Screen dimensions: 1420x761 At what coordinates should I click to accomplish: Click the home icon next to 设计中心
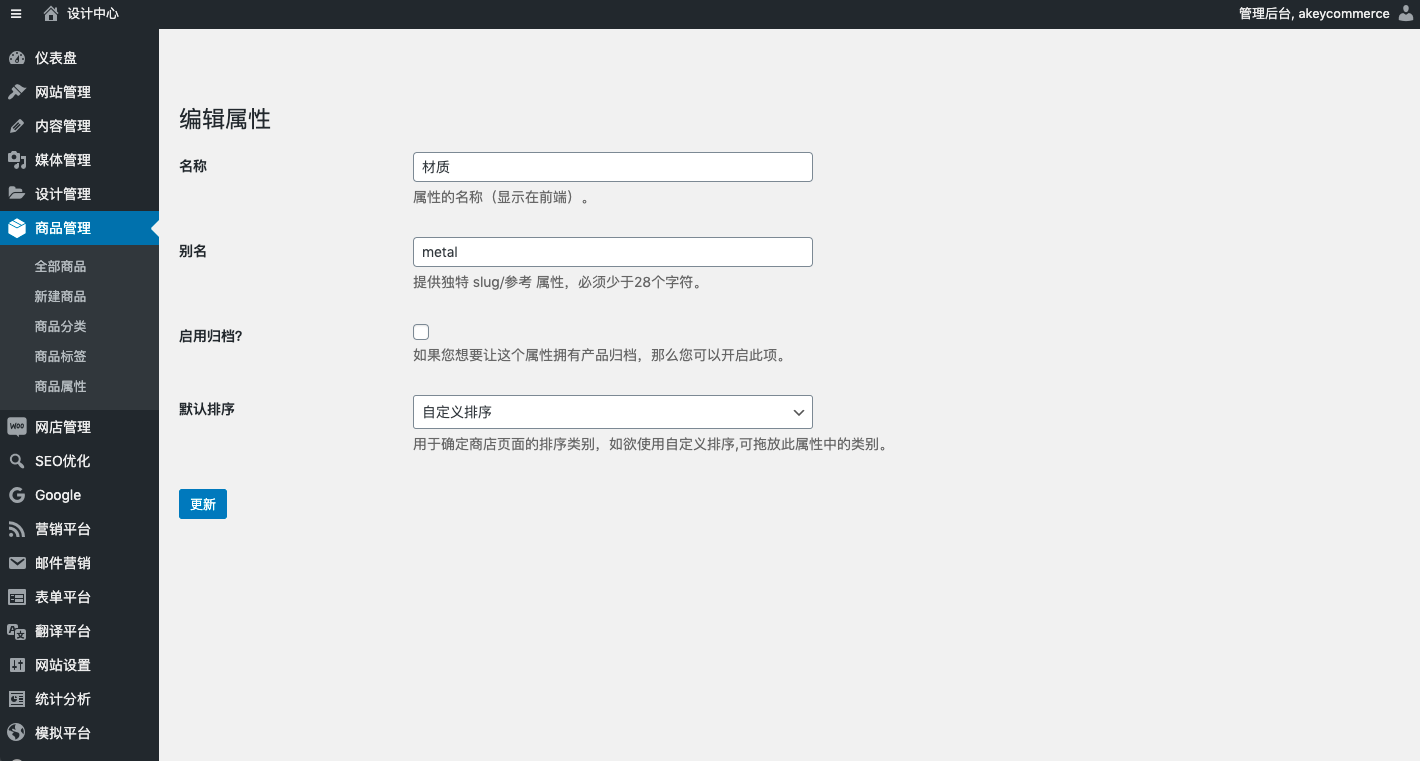51,14
